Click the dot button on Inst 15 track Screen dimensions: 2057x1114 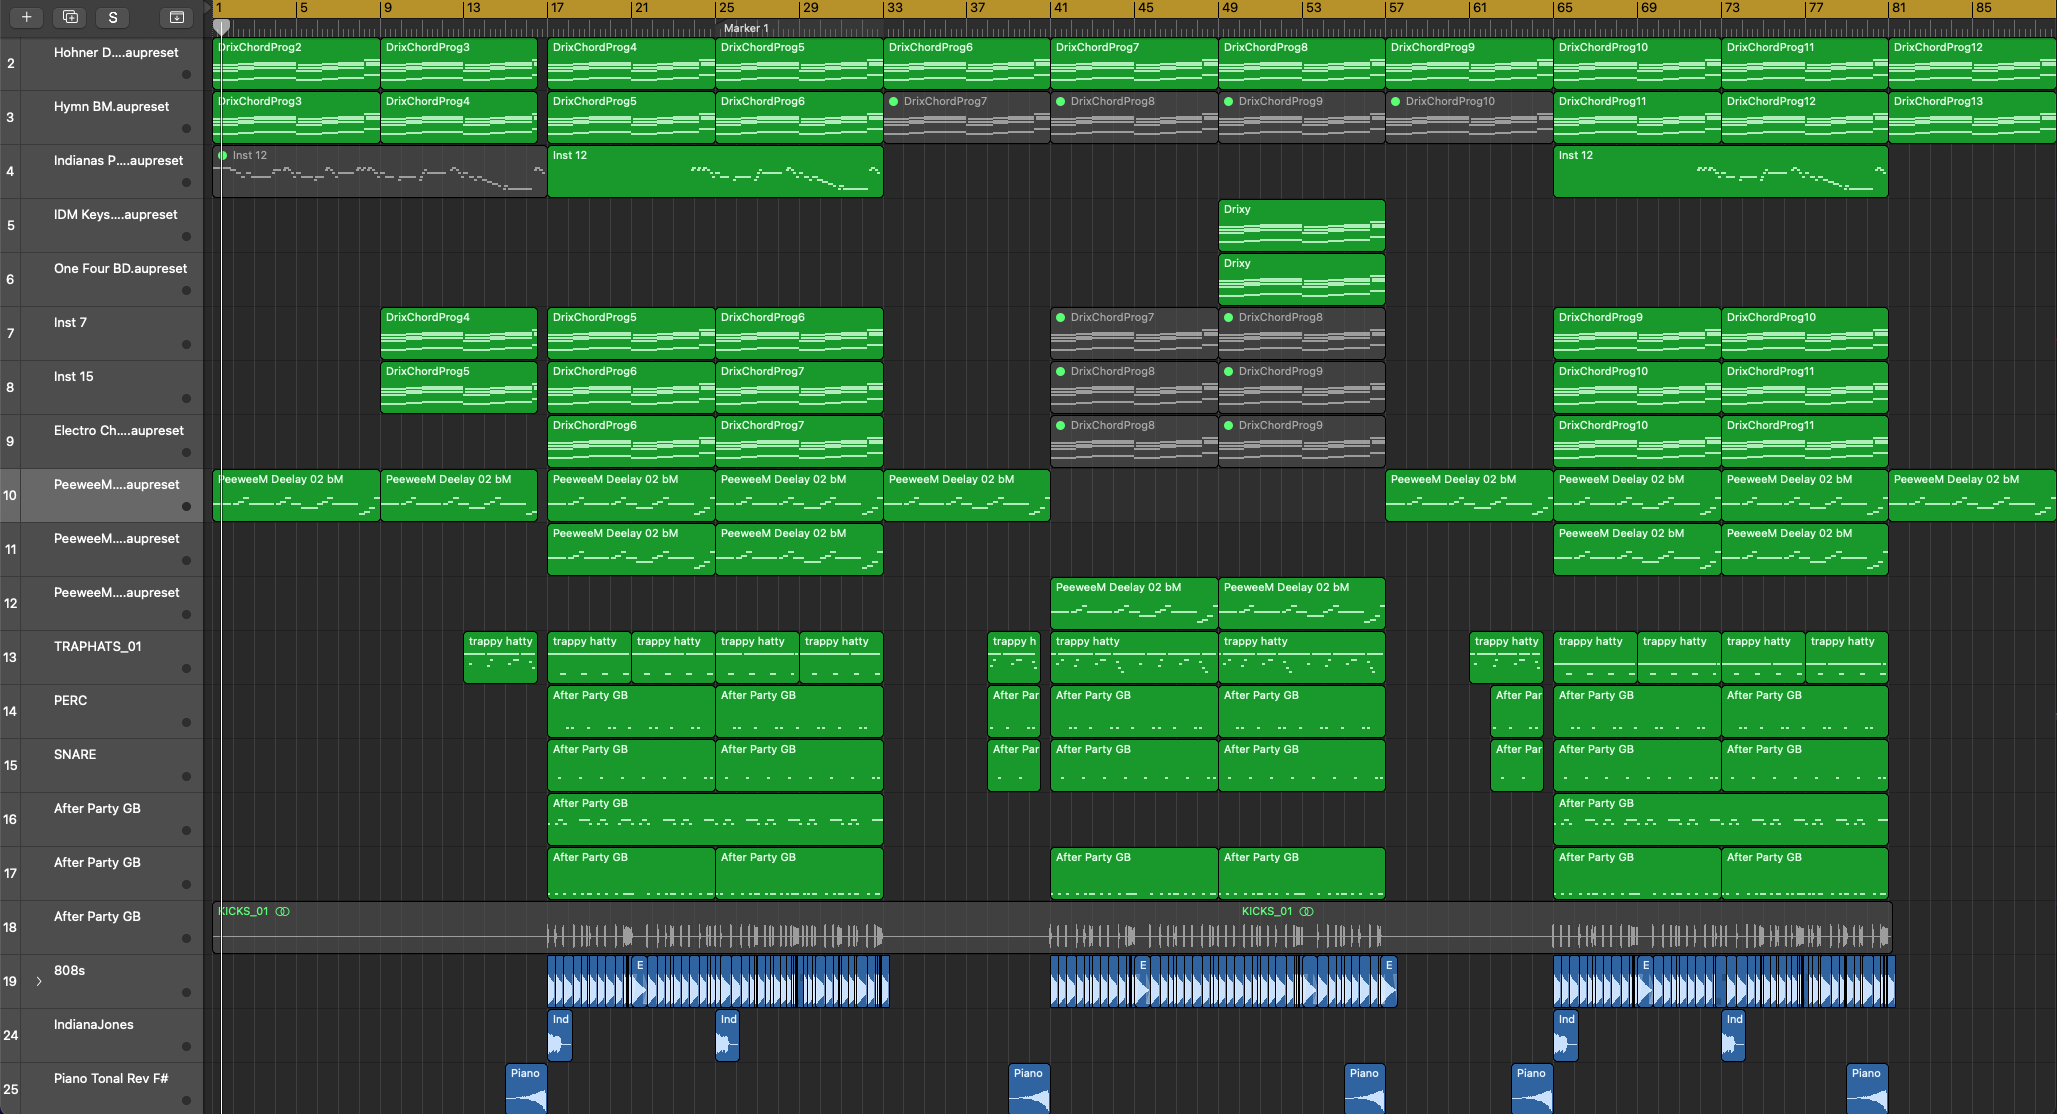pos(186,399)
